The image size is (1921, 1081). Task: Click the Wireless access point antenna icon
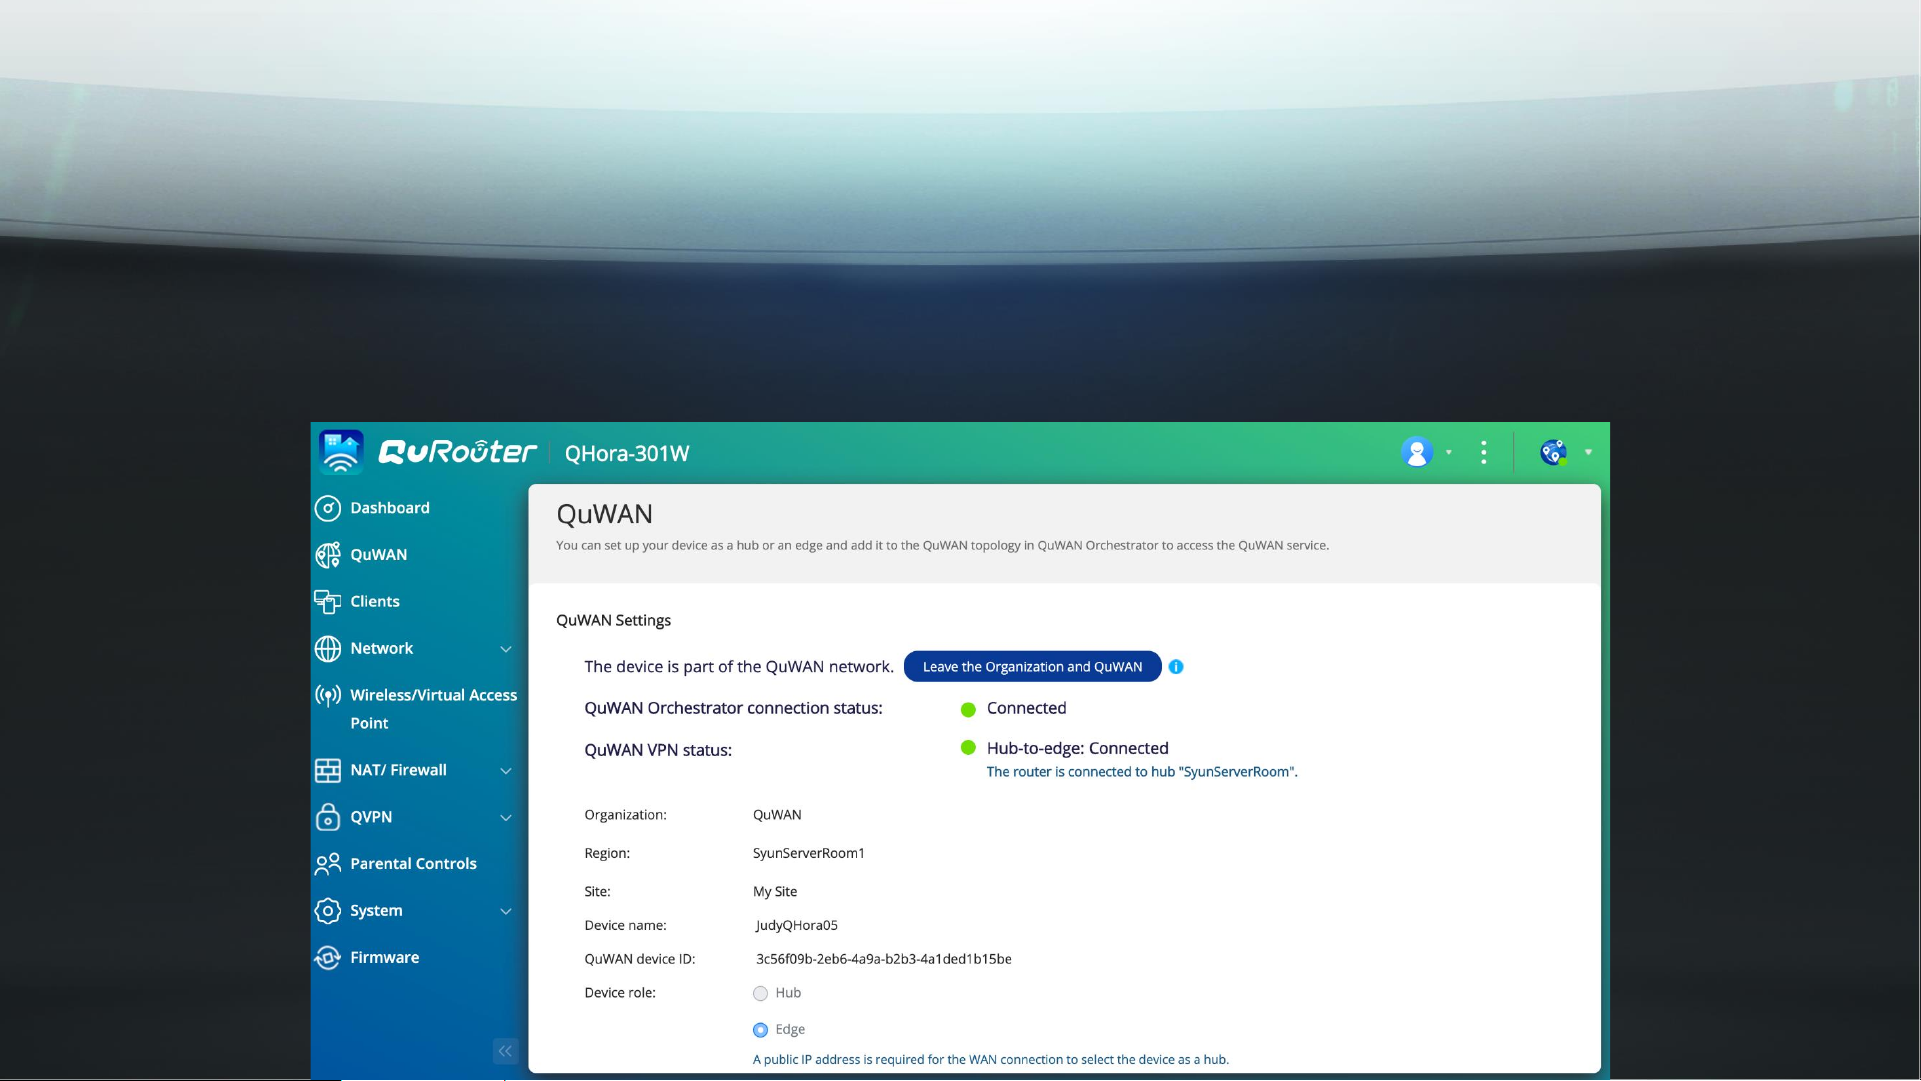coord(328,696)
